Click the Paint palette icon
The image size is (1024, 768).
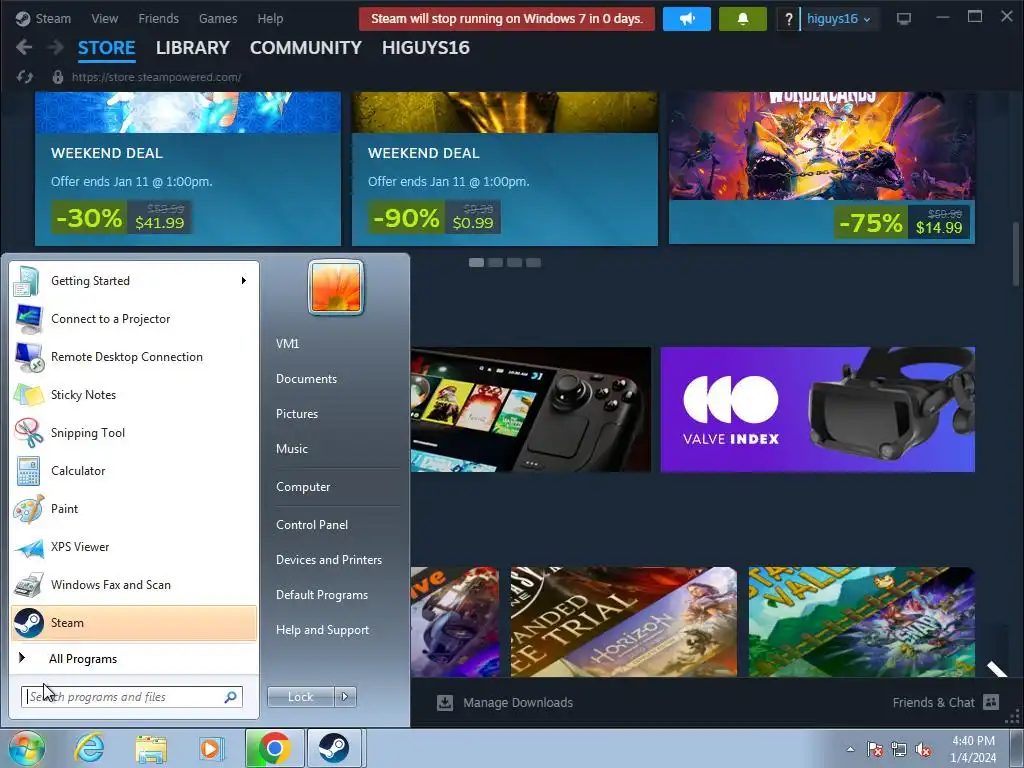coord(28,509)
